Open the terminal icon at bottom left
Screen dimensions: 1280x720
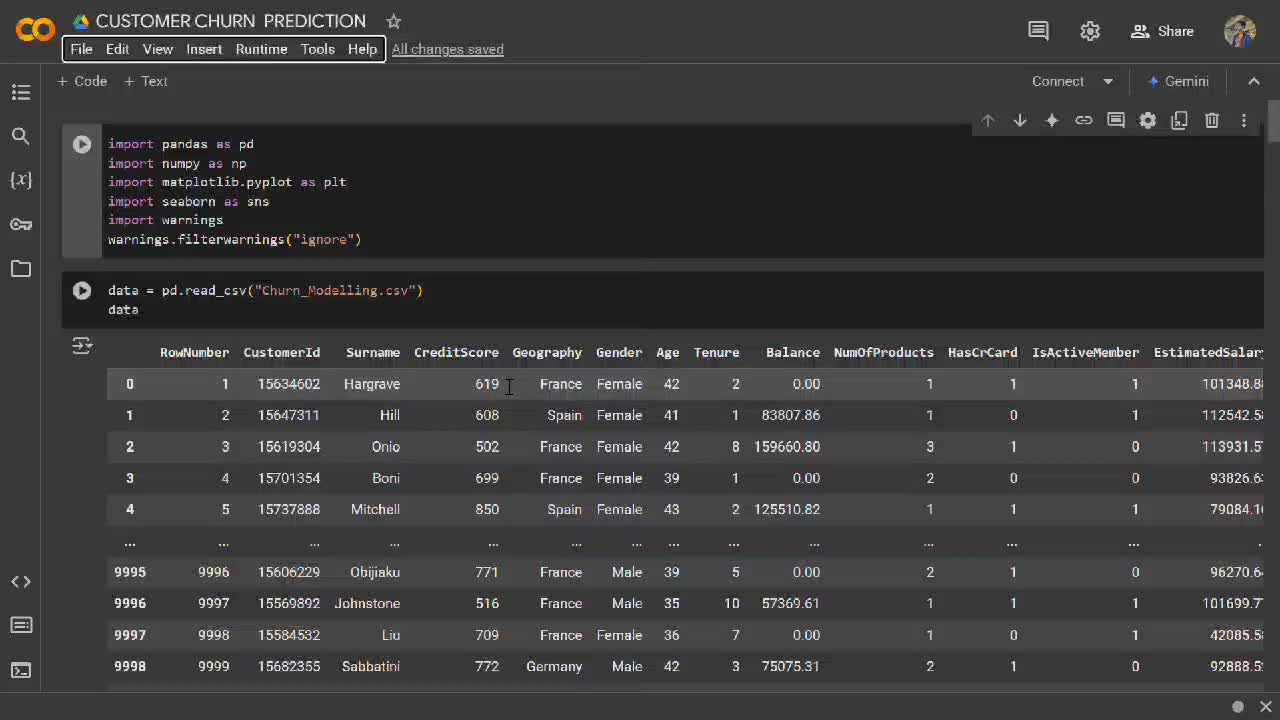(21, 670)
